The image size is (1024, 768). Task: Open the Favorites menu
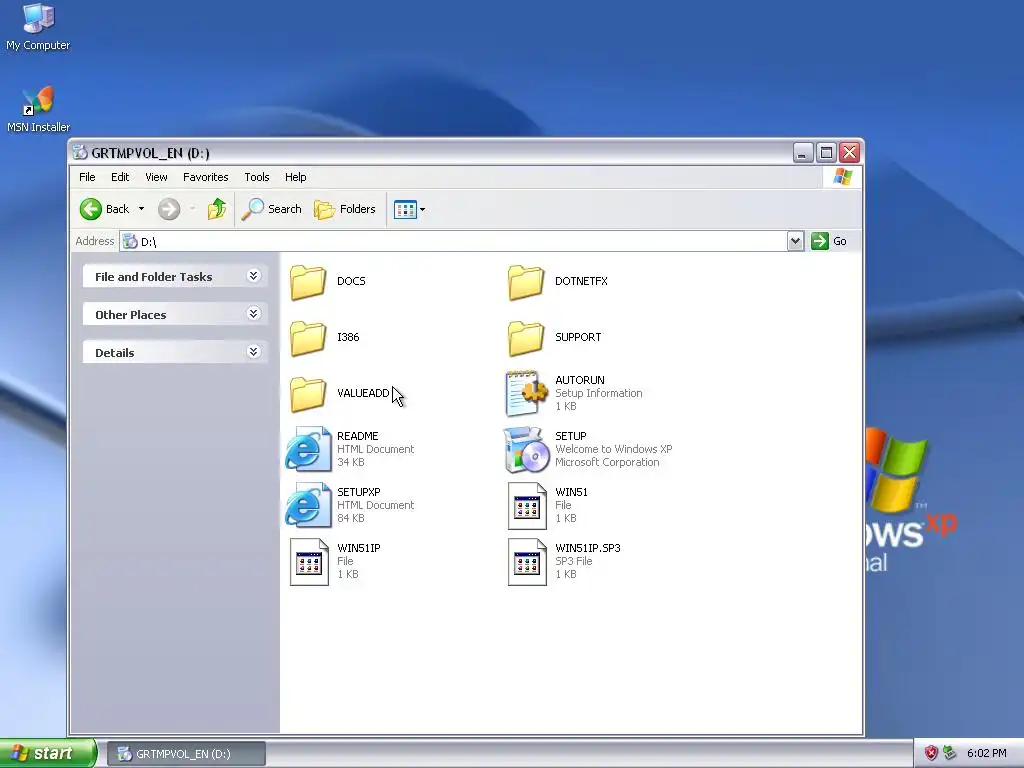pos(206,177)
